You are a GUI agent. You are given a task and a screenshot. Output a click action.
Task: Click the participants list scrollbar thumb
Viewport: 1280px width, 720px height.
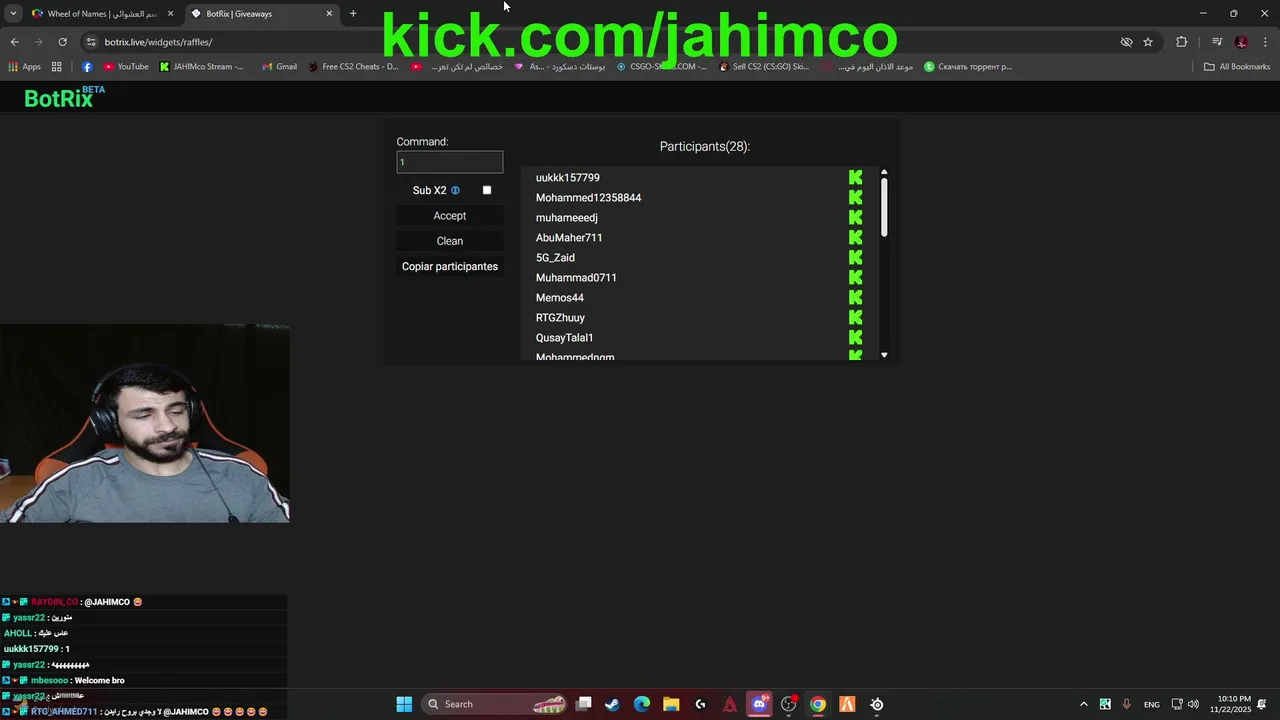(884, 207)
